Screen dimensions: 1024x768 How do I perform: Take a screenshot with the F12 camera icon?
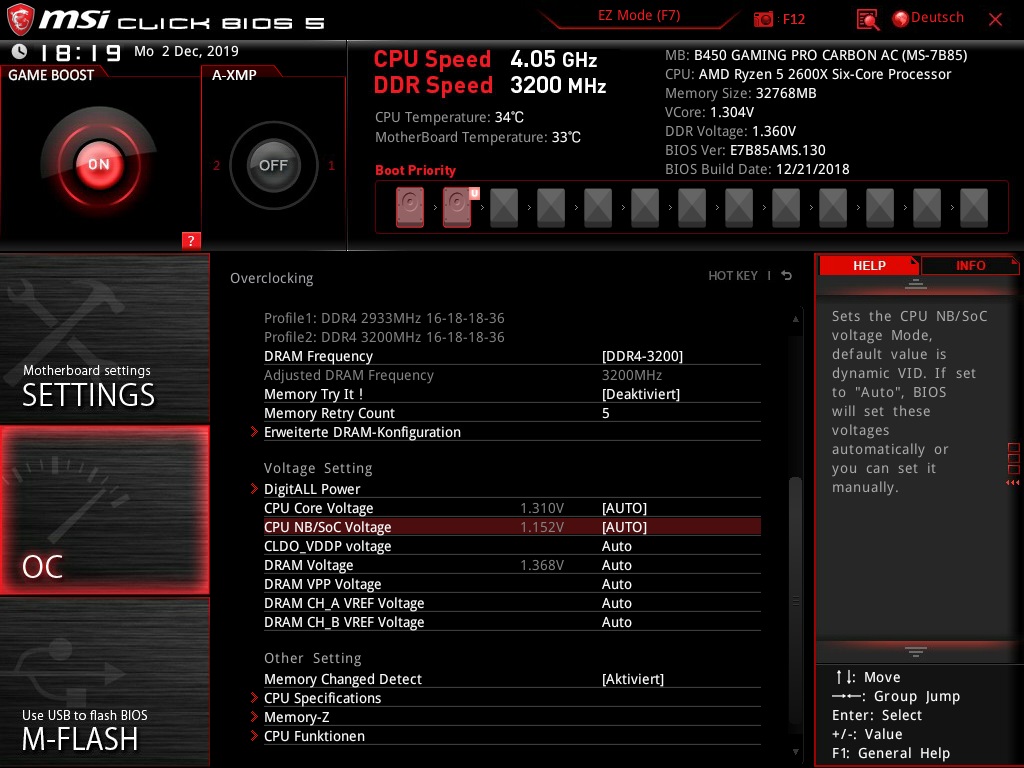pyautogui.click(x=763, y=20)
